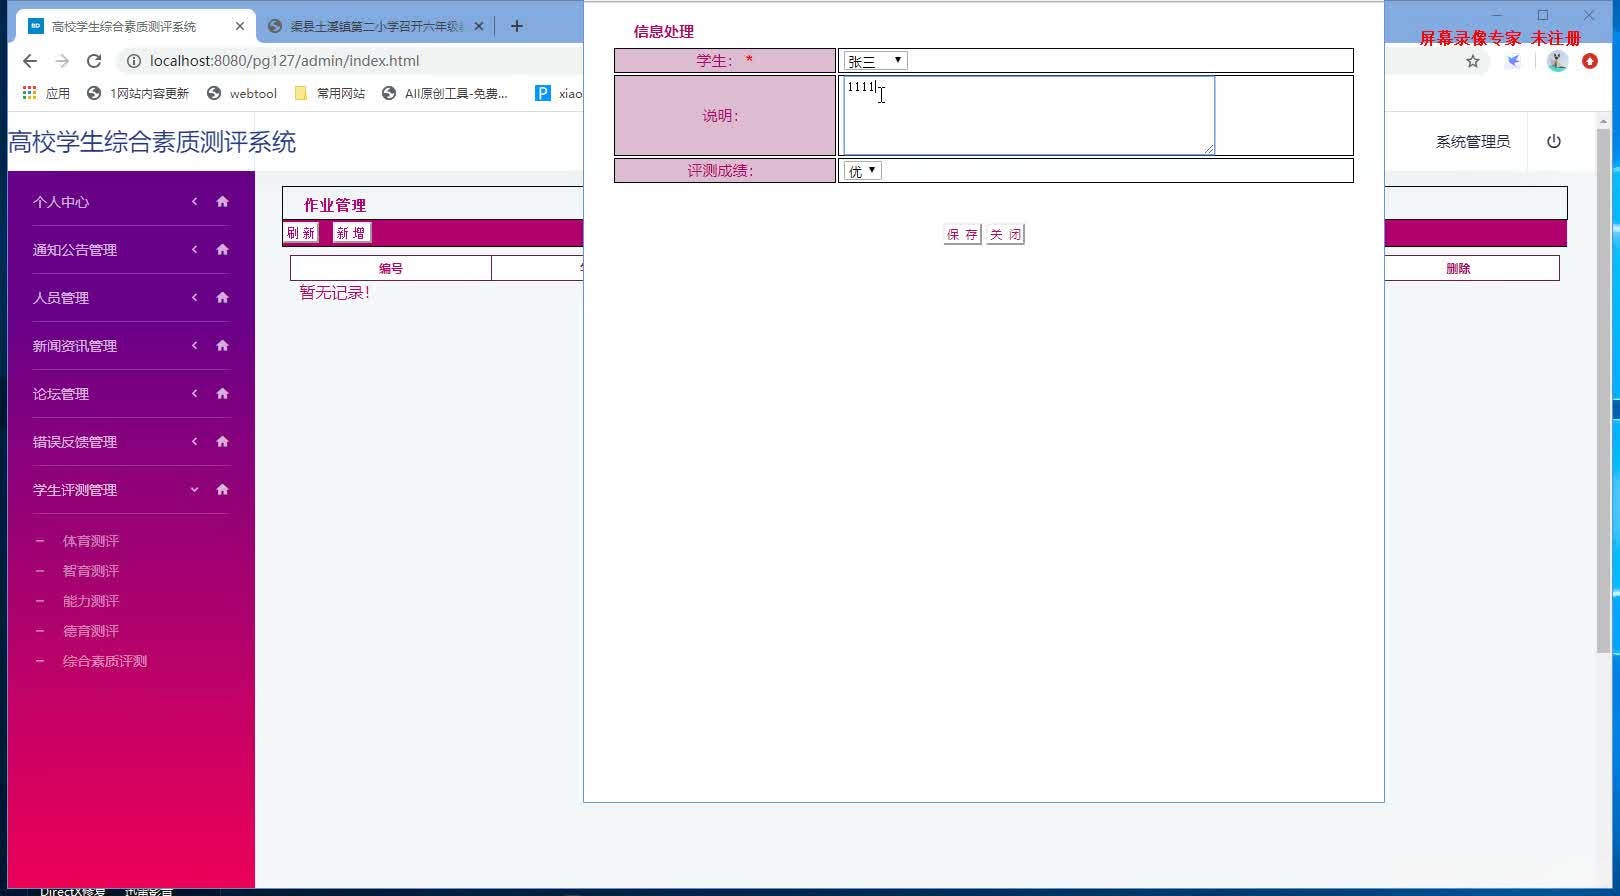Image resolution: width=1620 pixels, height=896 pixels.
Task: Click the home icon beside 人员管理
Action: click(222, 297)
